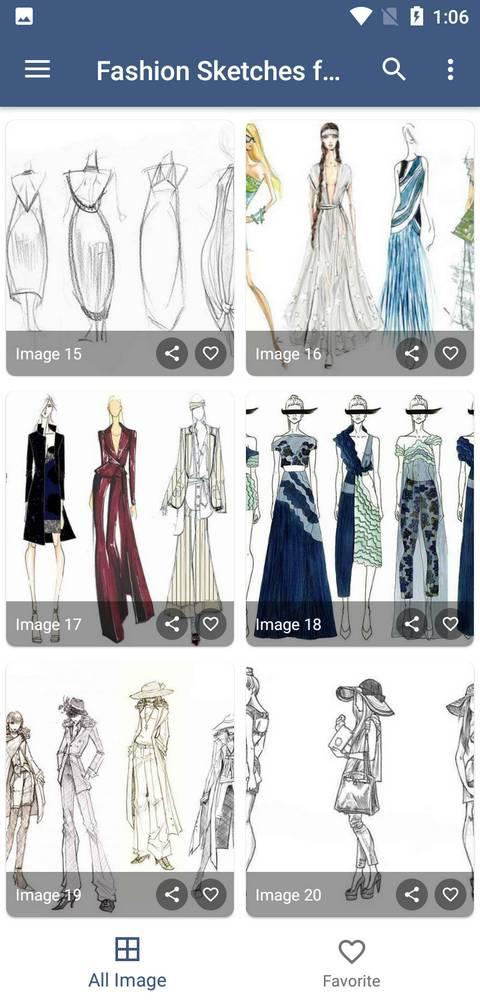This screenshot has width=480, height=1000.
Task: Like Image 19 with heart
Action: tap(211, 894)
